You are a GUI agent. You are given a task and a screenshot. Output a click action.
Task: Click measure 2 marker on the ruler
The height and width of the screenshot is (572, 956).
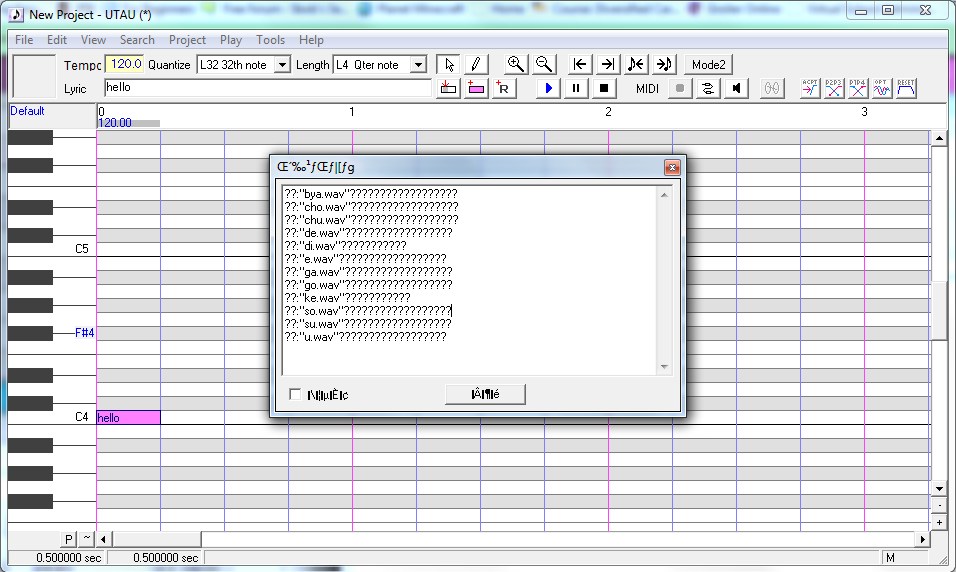click(608, 112)
